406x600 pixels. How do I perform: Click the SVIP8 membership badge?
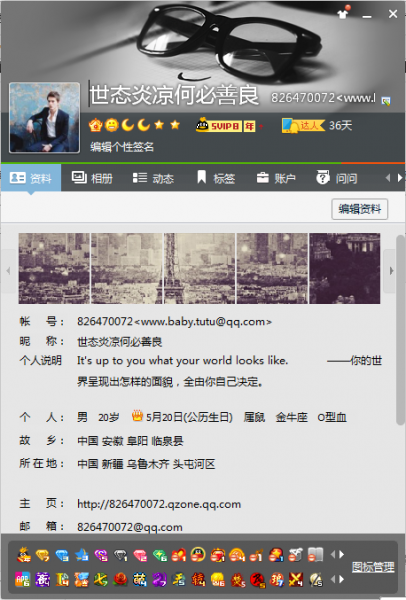click(218, 126)
